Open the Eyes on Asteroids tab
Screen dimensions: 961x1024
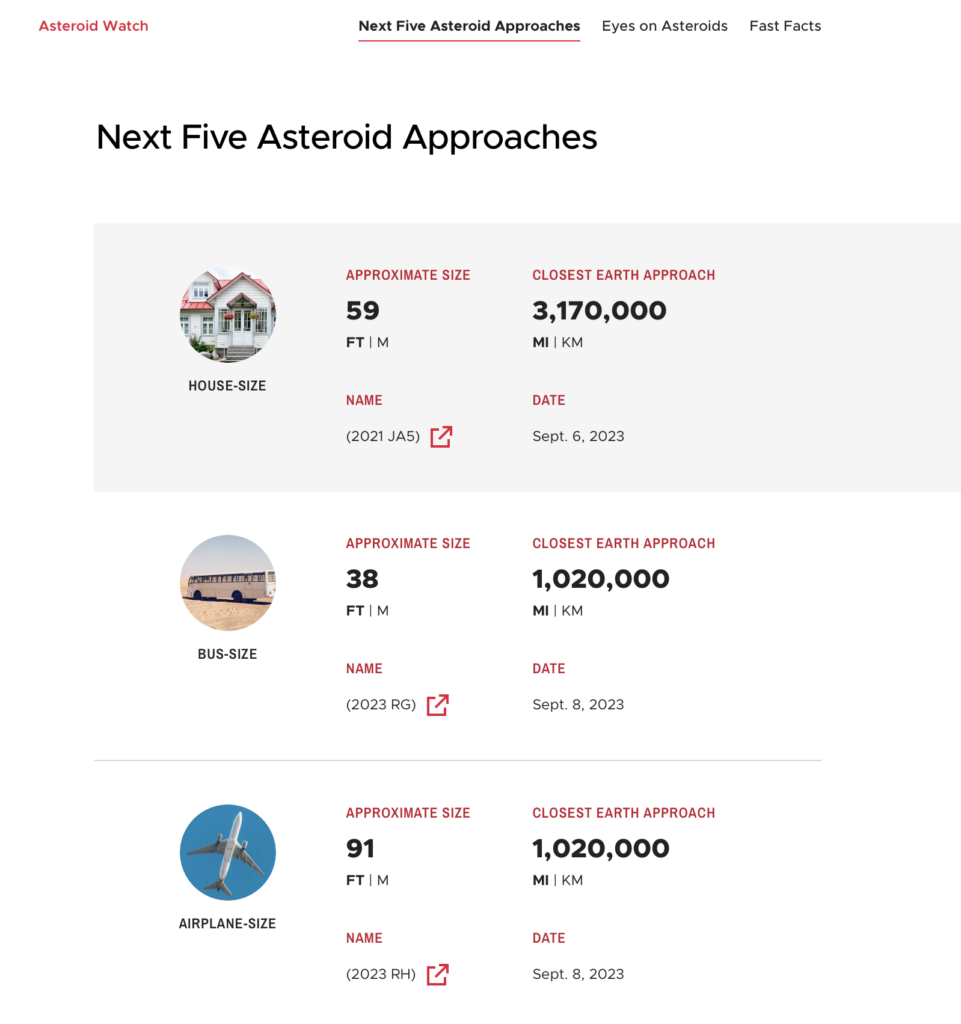(x=664, y=26)
